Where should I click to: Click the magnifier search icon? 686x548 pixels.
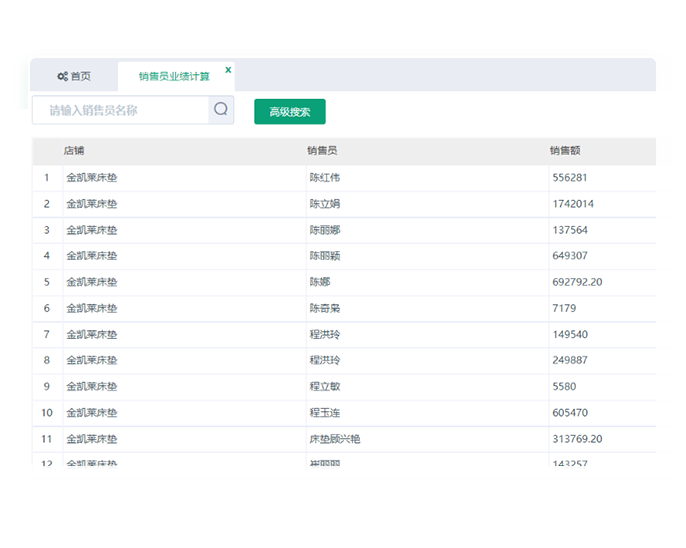click(x=221, y=110)
